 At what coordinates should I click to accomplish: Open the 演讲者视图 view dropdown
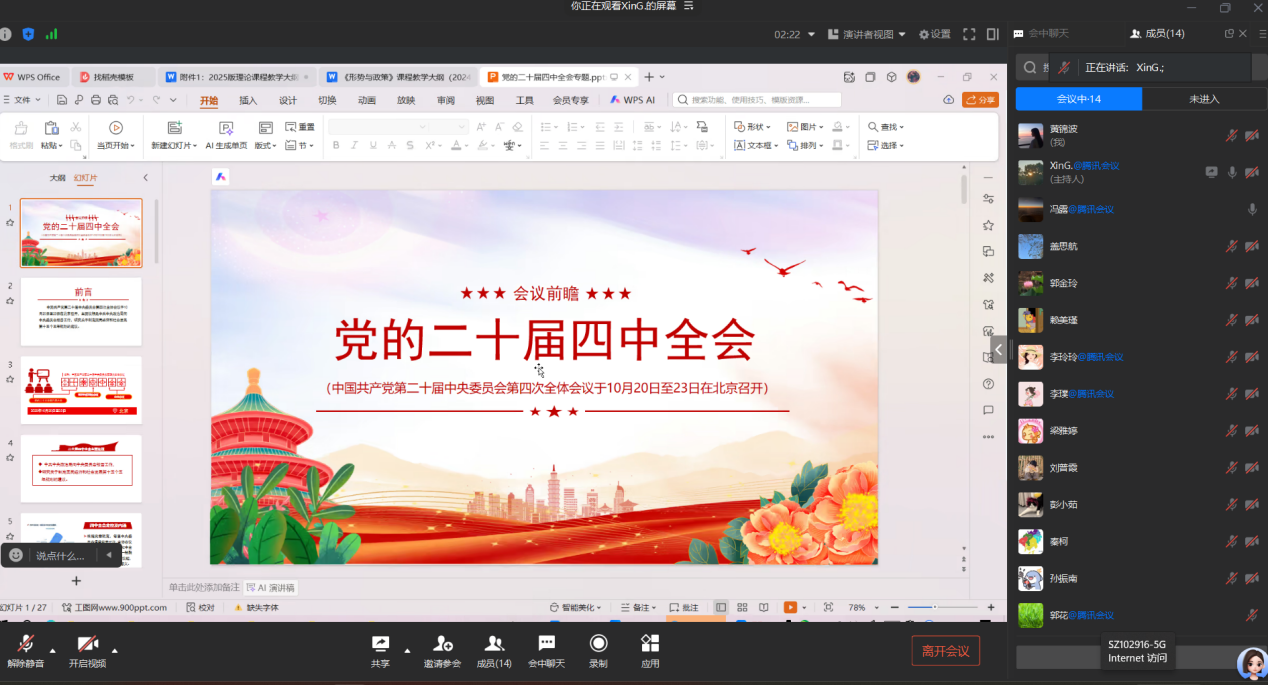point(867,34)
